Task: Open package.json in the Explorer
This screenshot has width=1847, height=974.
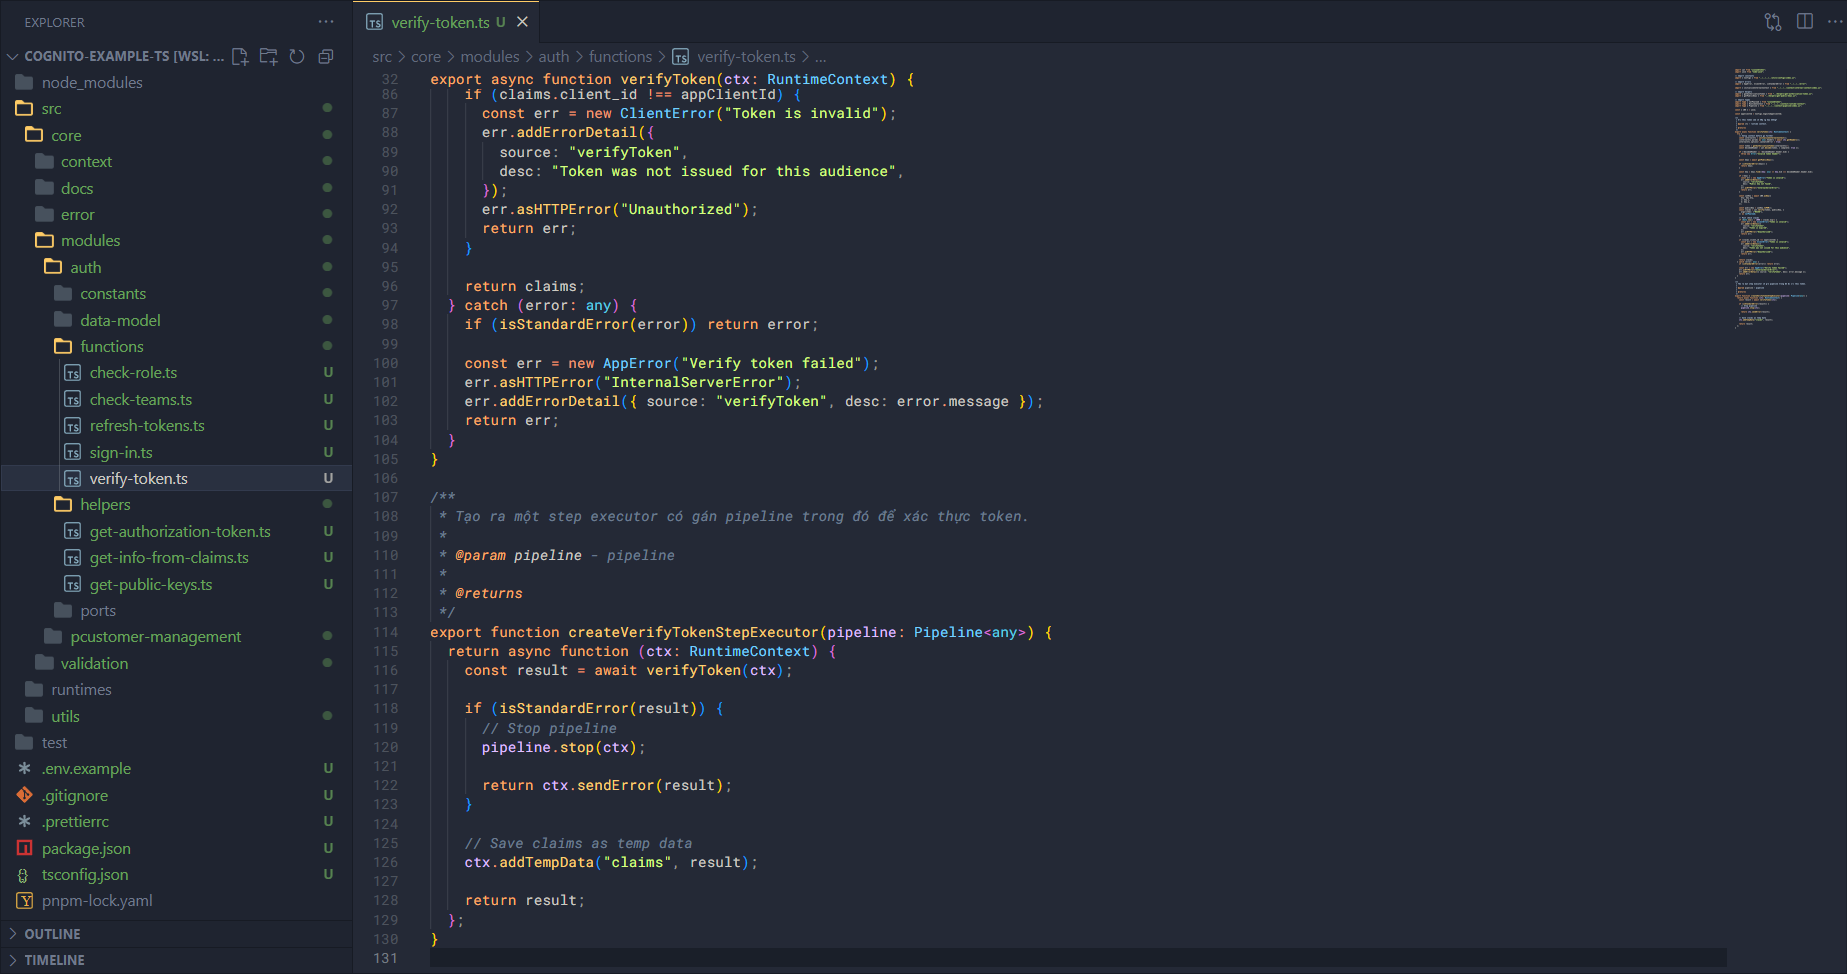Action: coord(86,849)
